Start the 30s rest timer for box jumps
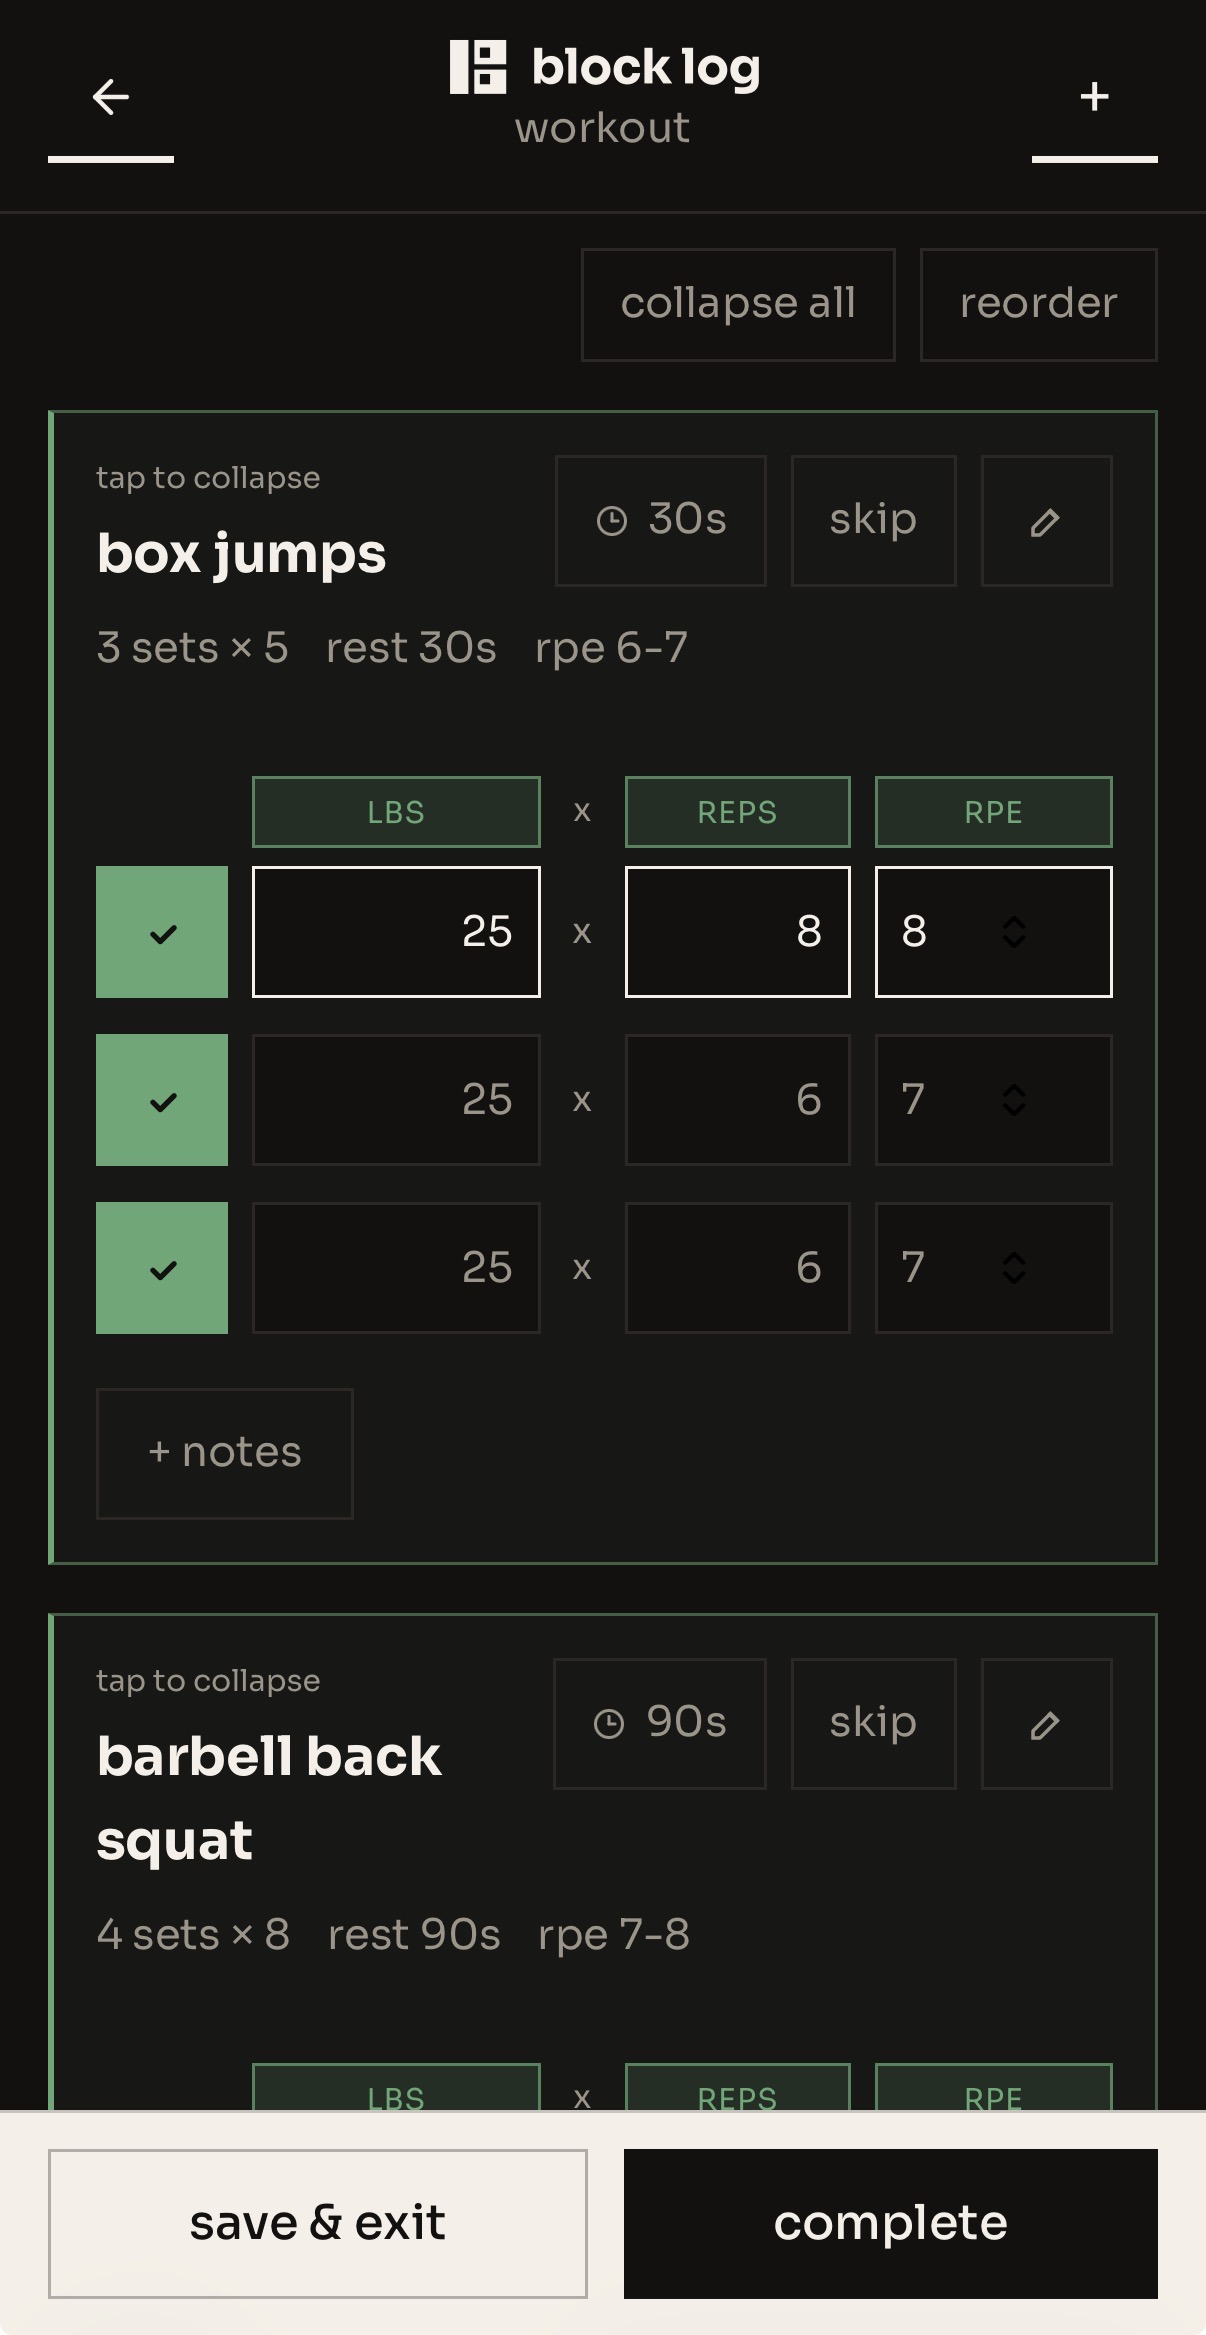The width and height of the screenshot is (1206, 2335). tap(660, 520)
